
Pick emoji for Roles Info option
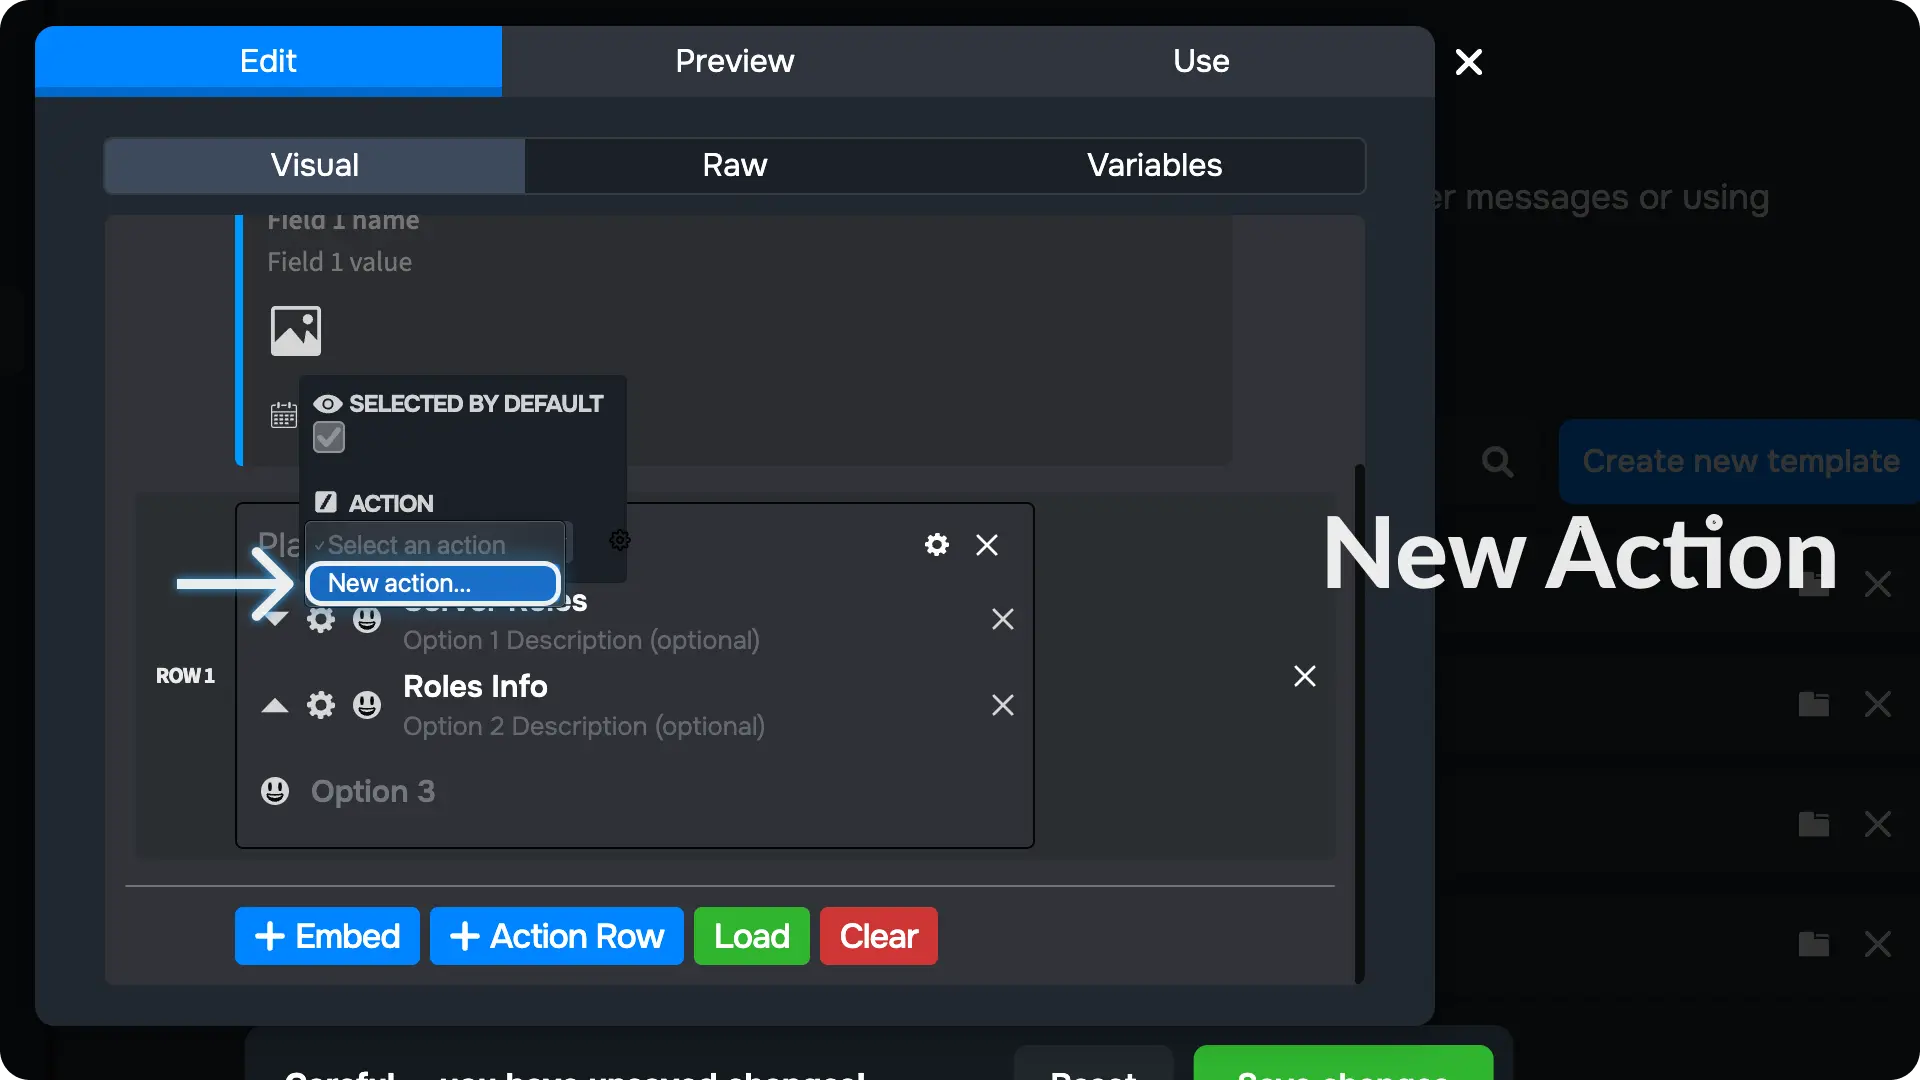(367, 705)
